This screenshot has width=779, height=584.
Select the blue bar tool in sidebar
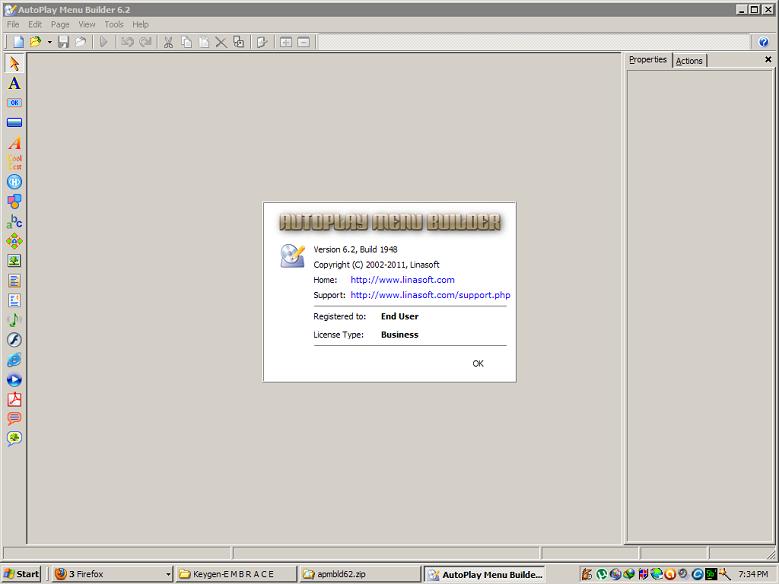14,122
